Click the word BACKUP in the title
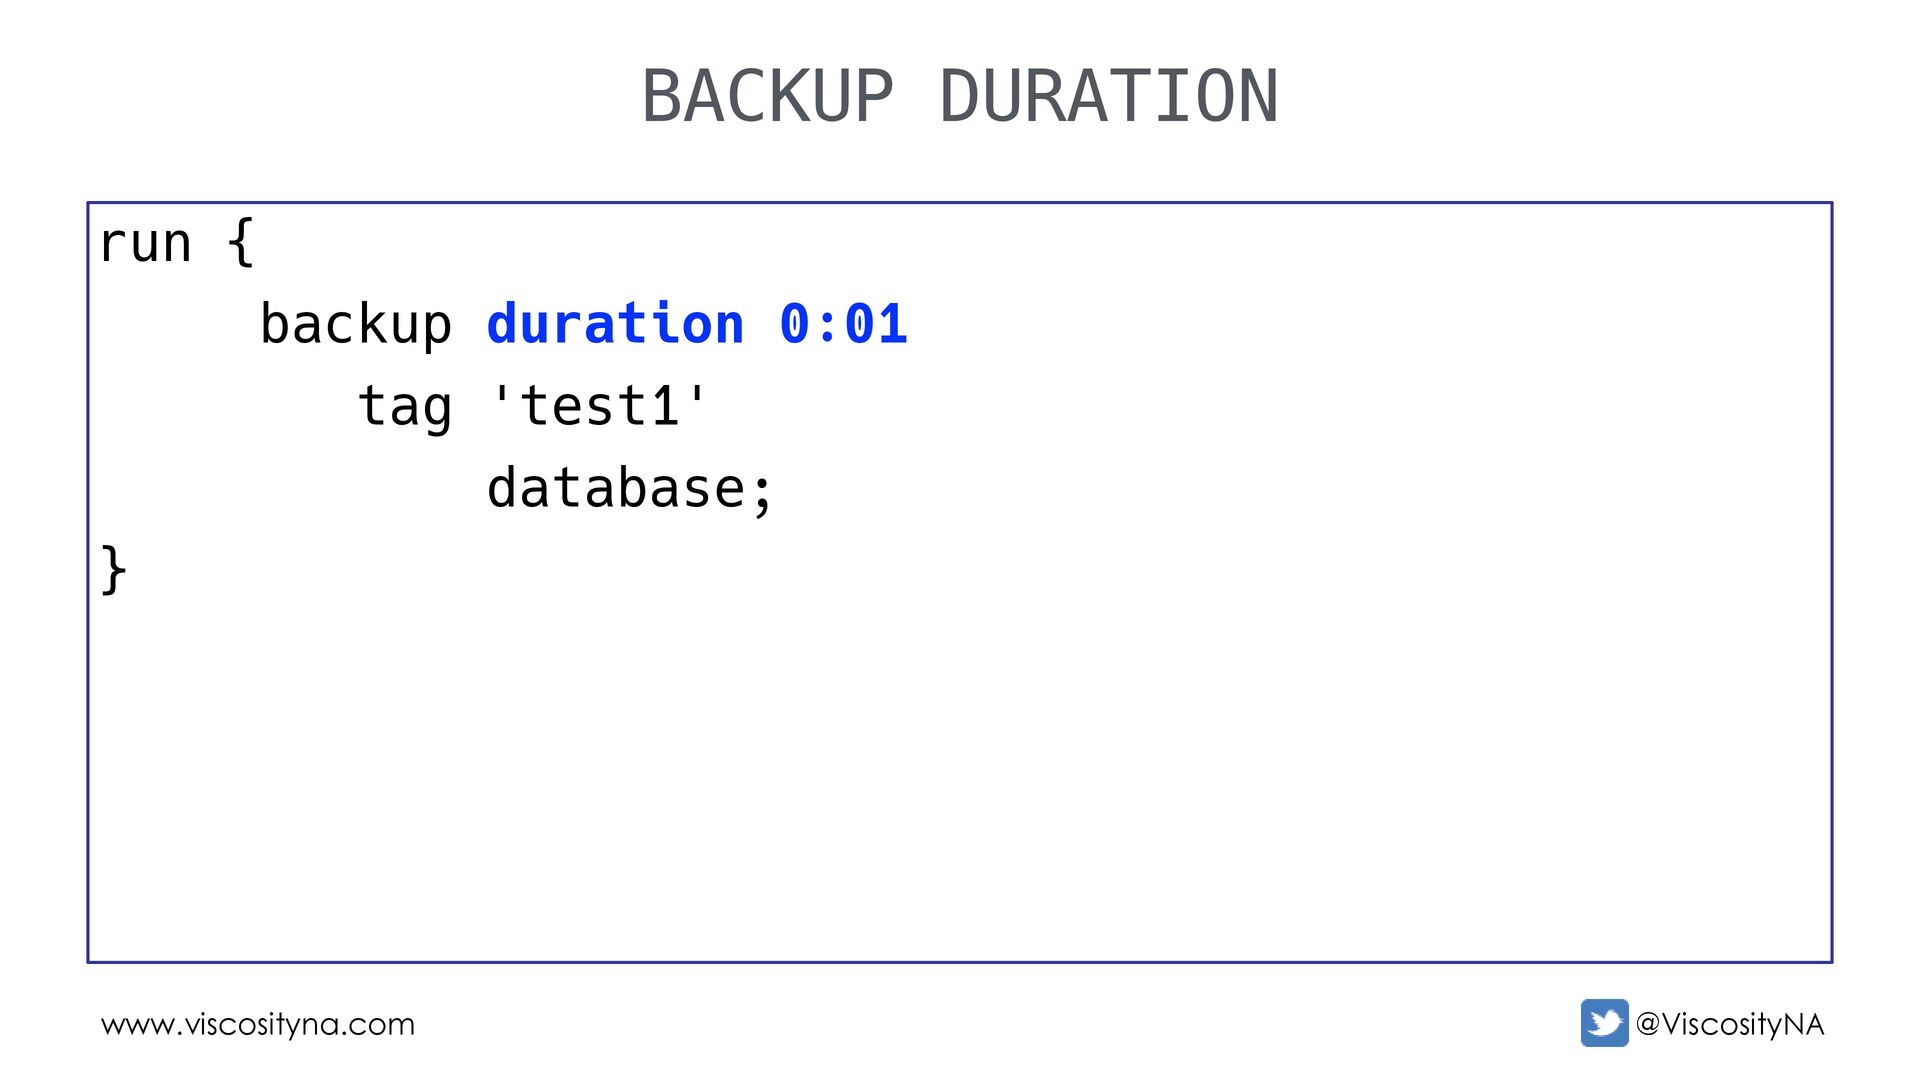Image resolution: width=1920 pixels, height=1080 pixels. pos(767,97)
